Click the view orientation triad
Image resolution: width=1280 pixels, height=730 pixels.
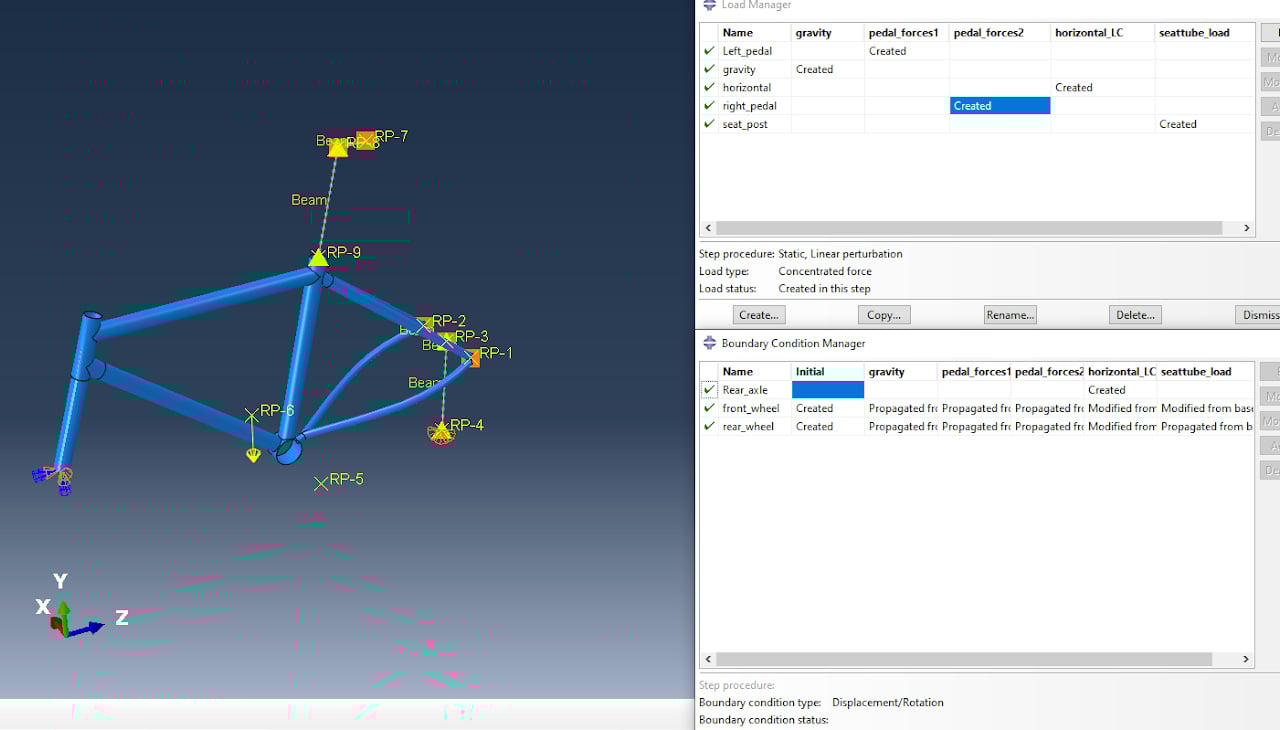coord(80,608)
